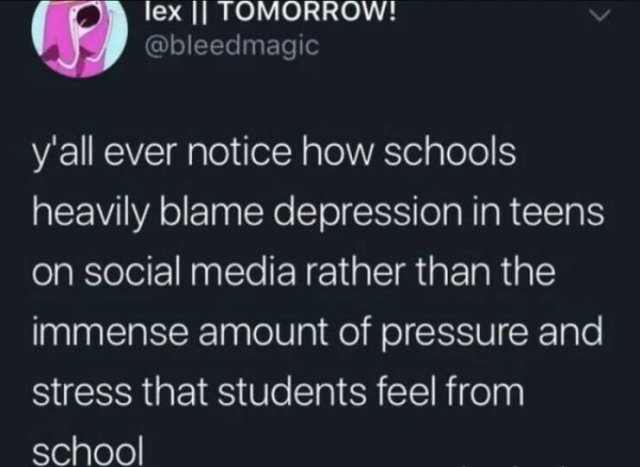Image resolution: width=640 pixels, height=467 pixels.
Task: Click the word 'amount' in the tweet
Action: click(x=264, y=333)
